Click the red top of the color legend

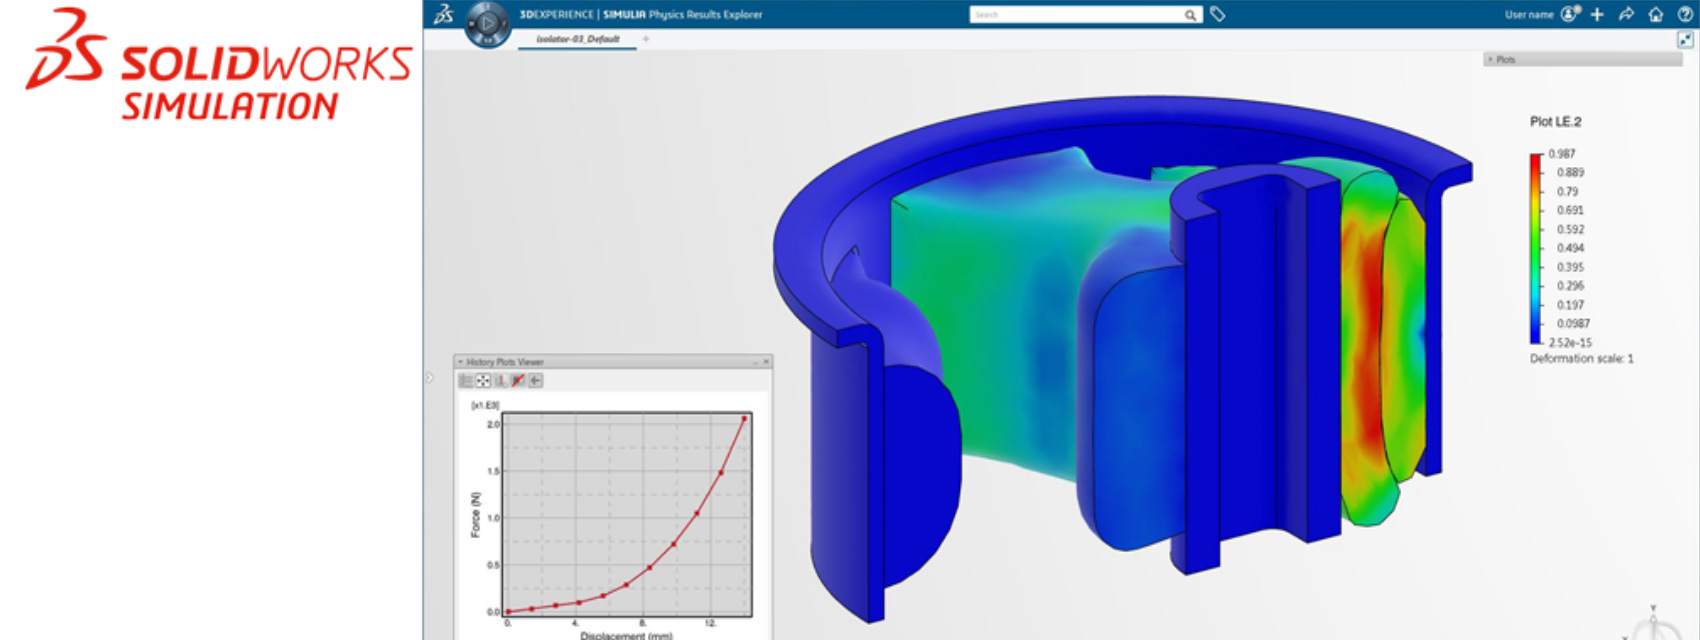1535,160
